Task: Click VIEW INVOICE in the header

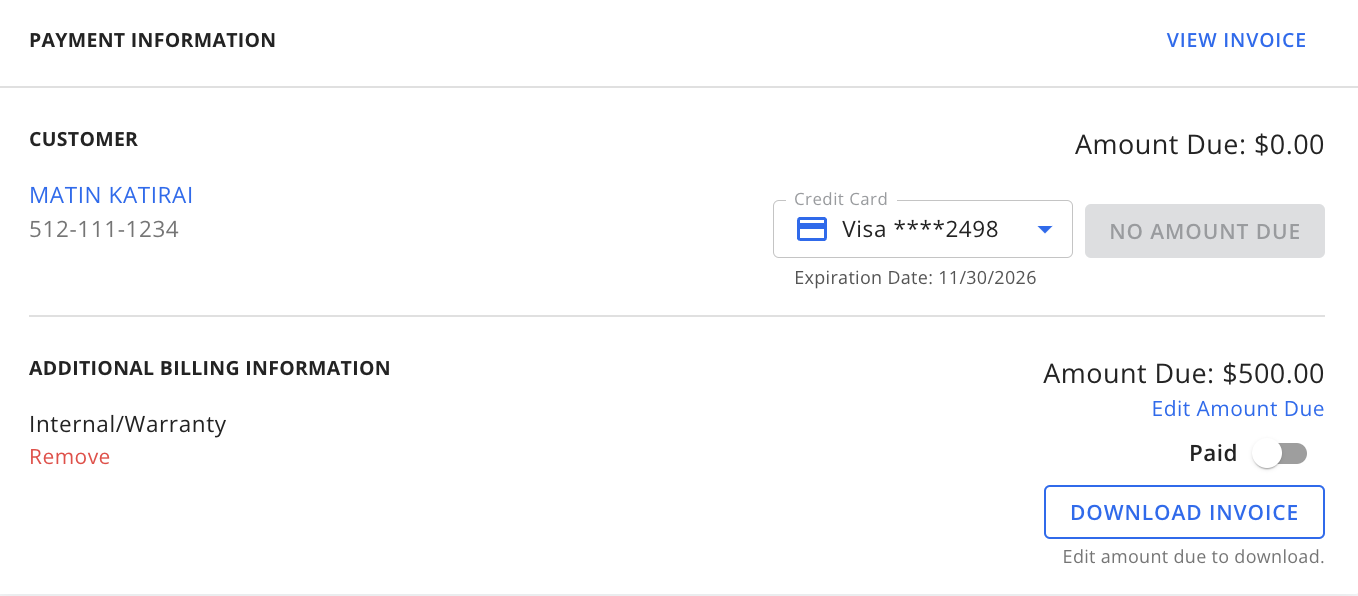Action: tap(1236, 40)
